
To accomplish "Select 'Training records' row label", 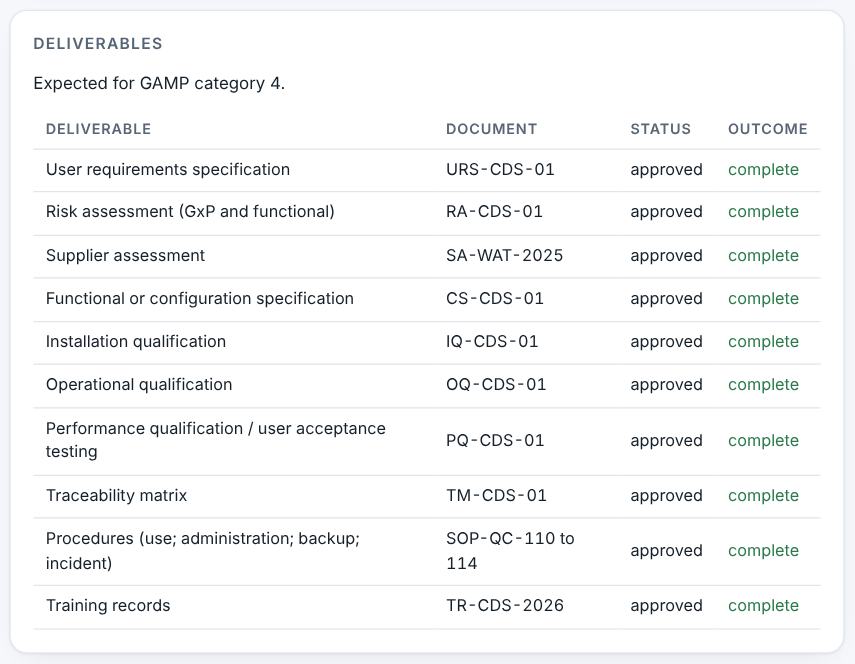I will pyautogui.click(x=108, y=606).
